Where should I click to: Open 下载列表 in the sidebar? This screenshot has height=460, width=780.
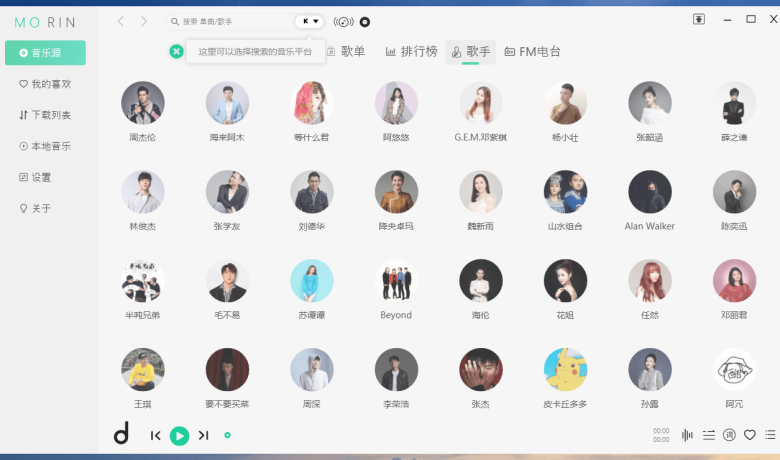click(x=45, y=115)
